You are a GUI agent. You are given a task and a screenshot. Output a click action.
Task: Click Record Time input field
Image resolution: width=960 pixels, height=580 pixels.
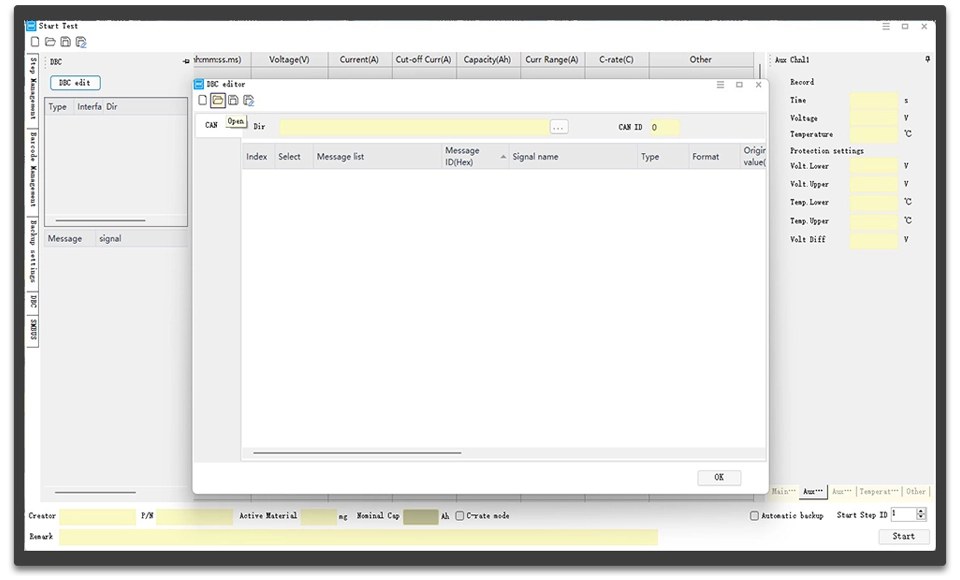874,100
